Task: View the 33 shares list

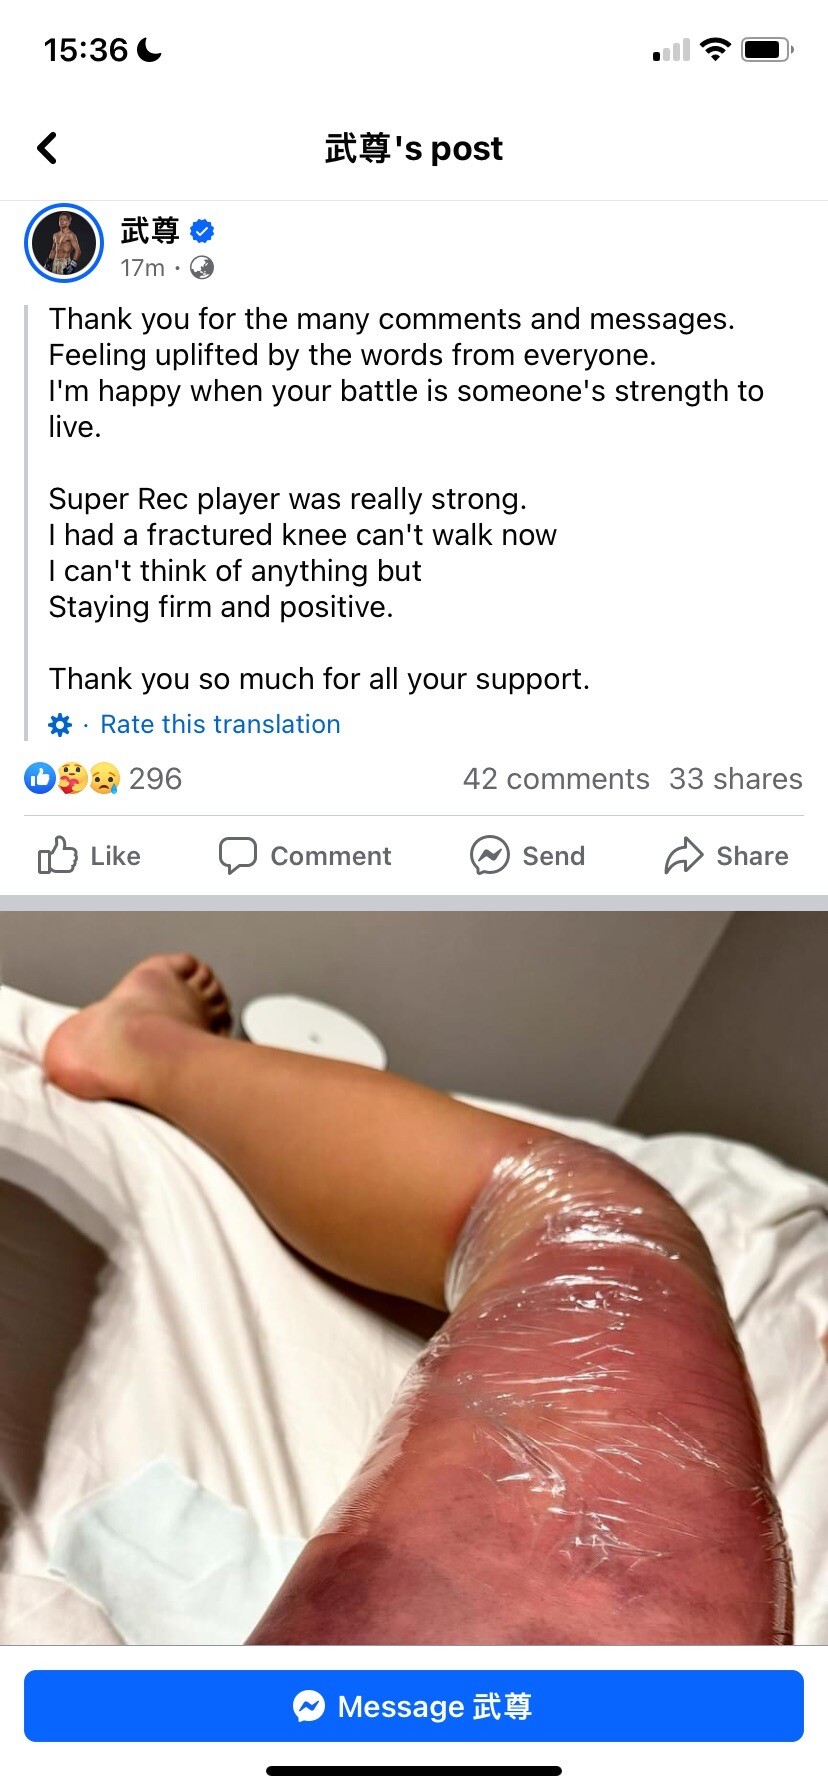Action: 736,779
